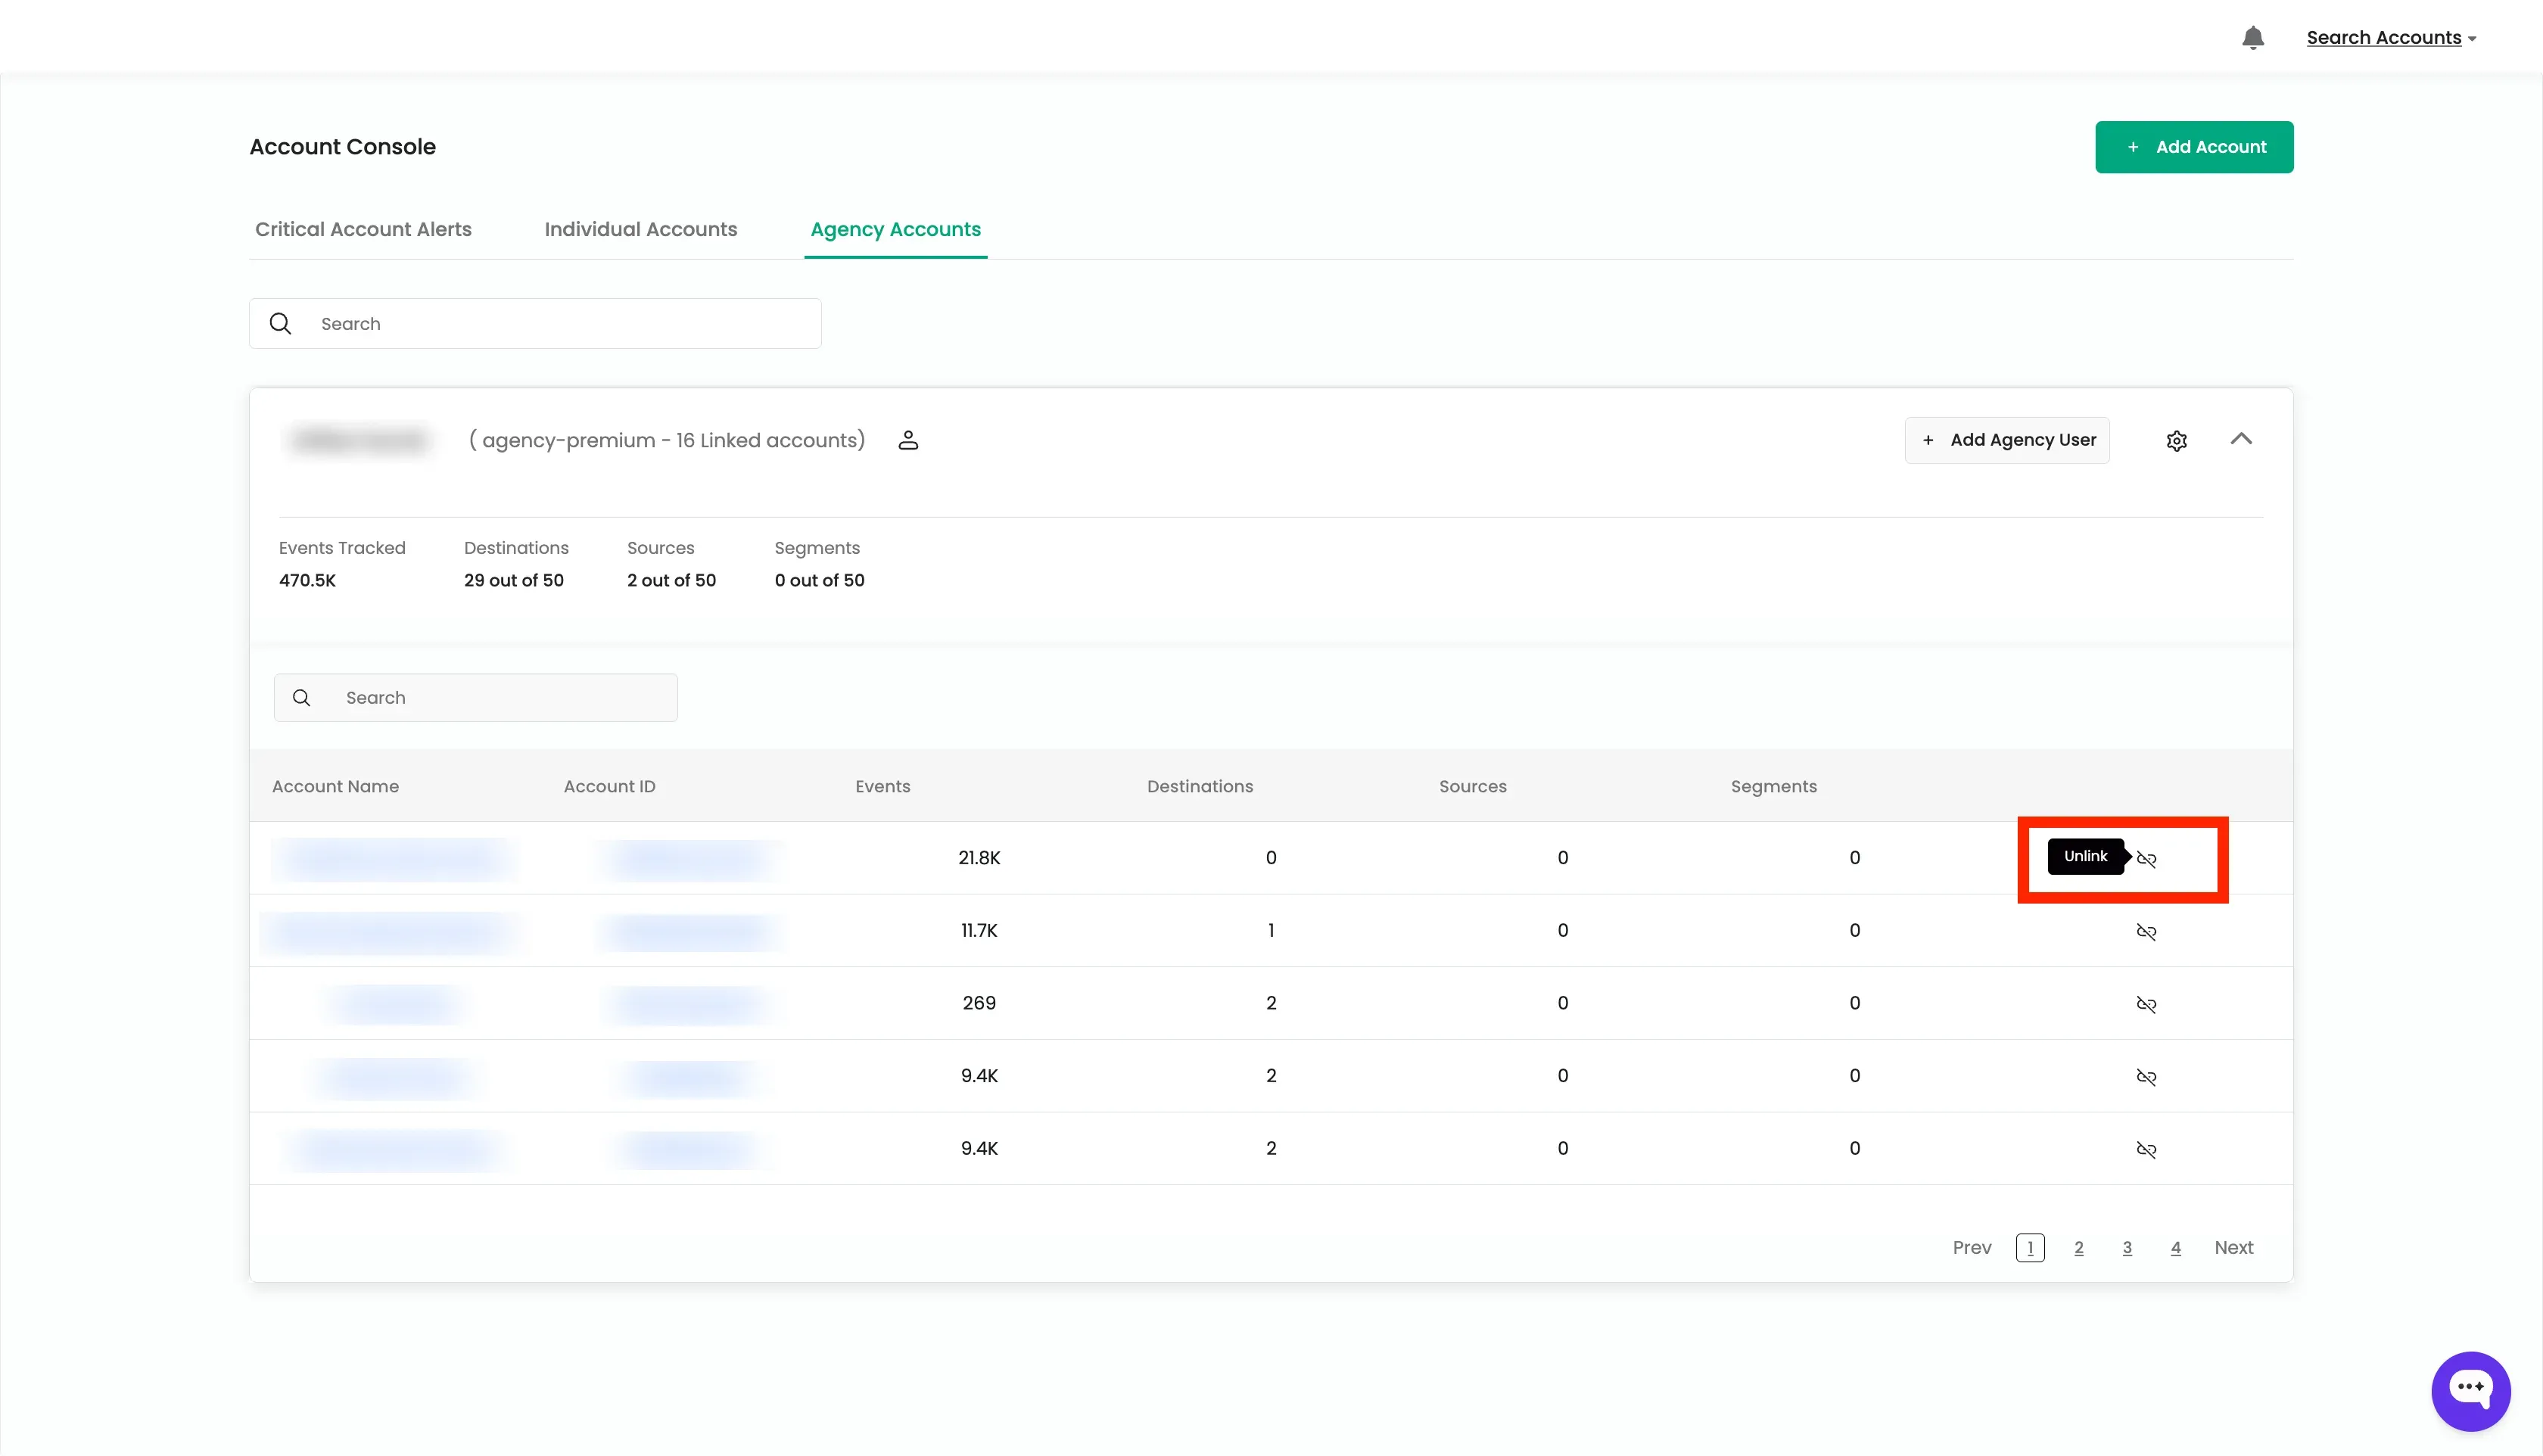The width and height of the screenshot is (2543, 1456).
Task: Click the Destinations column header
Action: tap(1199, 786)
